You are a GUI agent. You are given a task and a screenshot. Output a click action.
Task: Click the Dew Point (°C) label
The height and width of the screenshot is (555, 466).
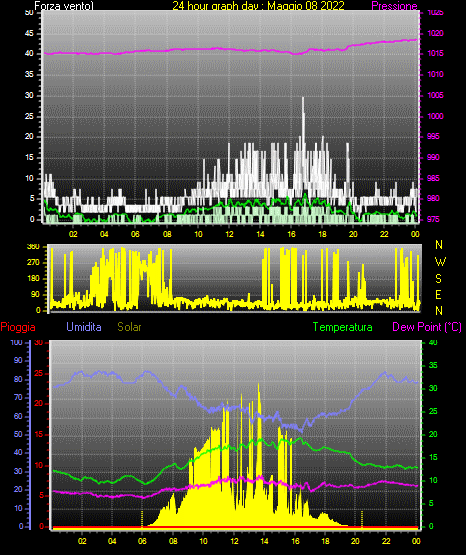(x=427, y=327)
